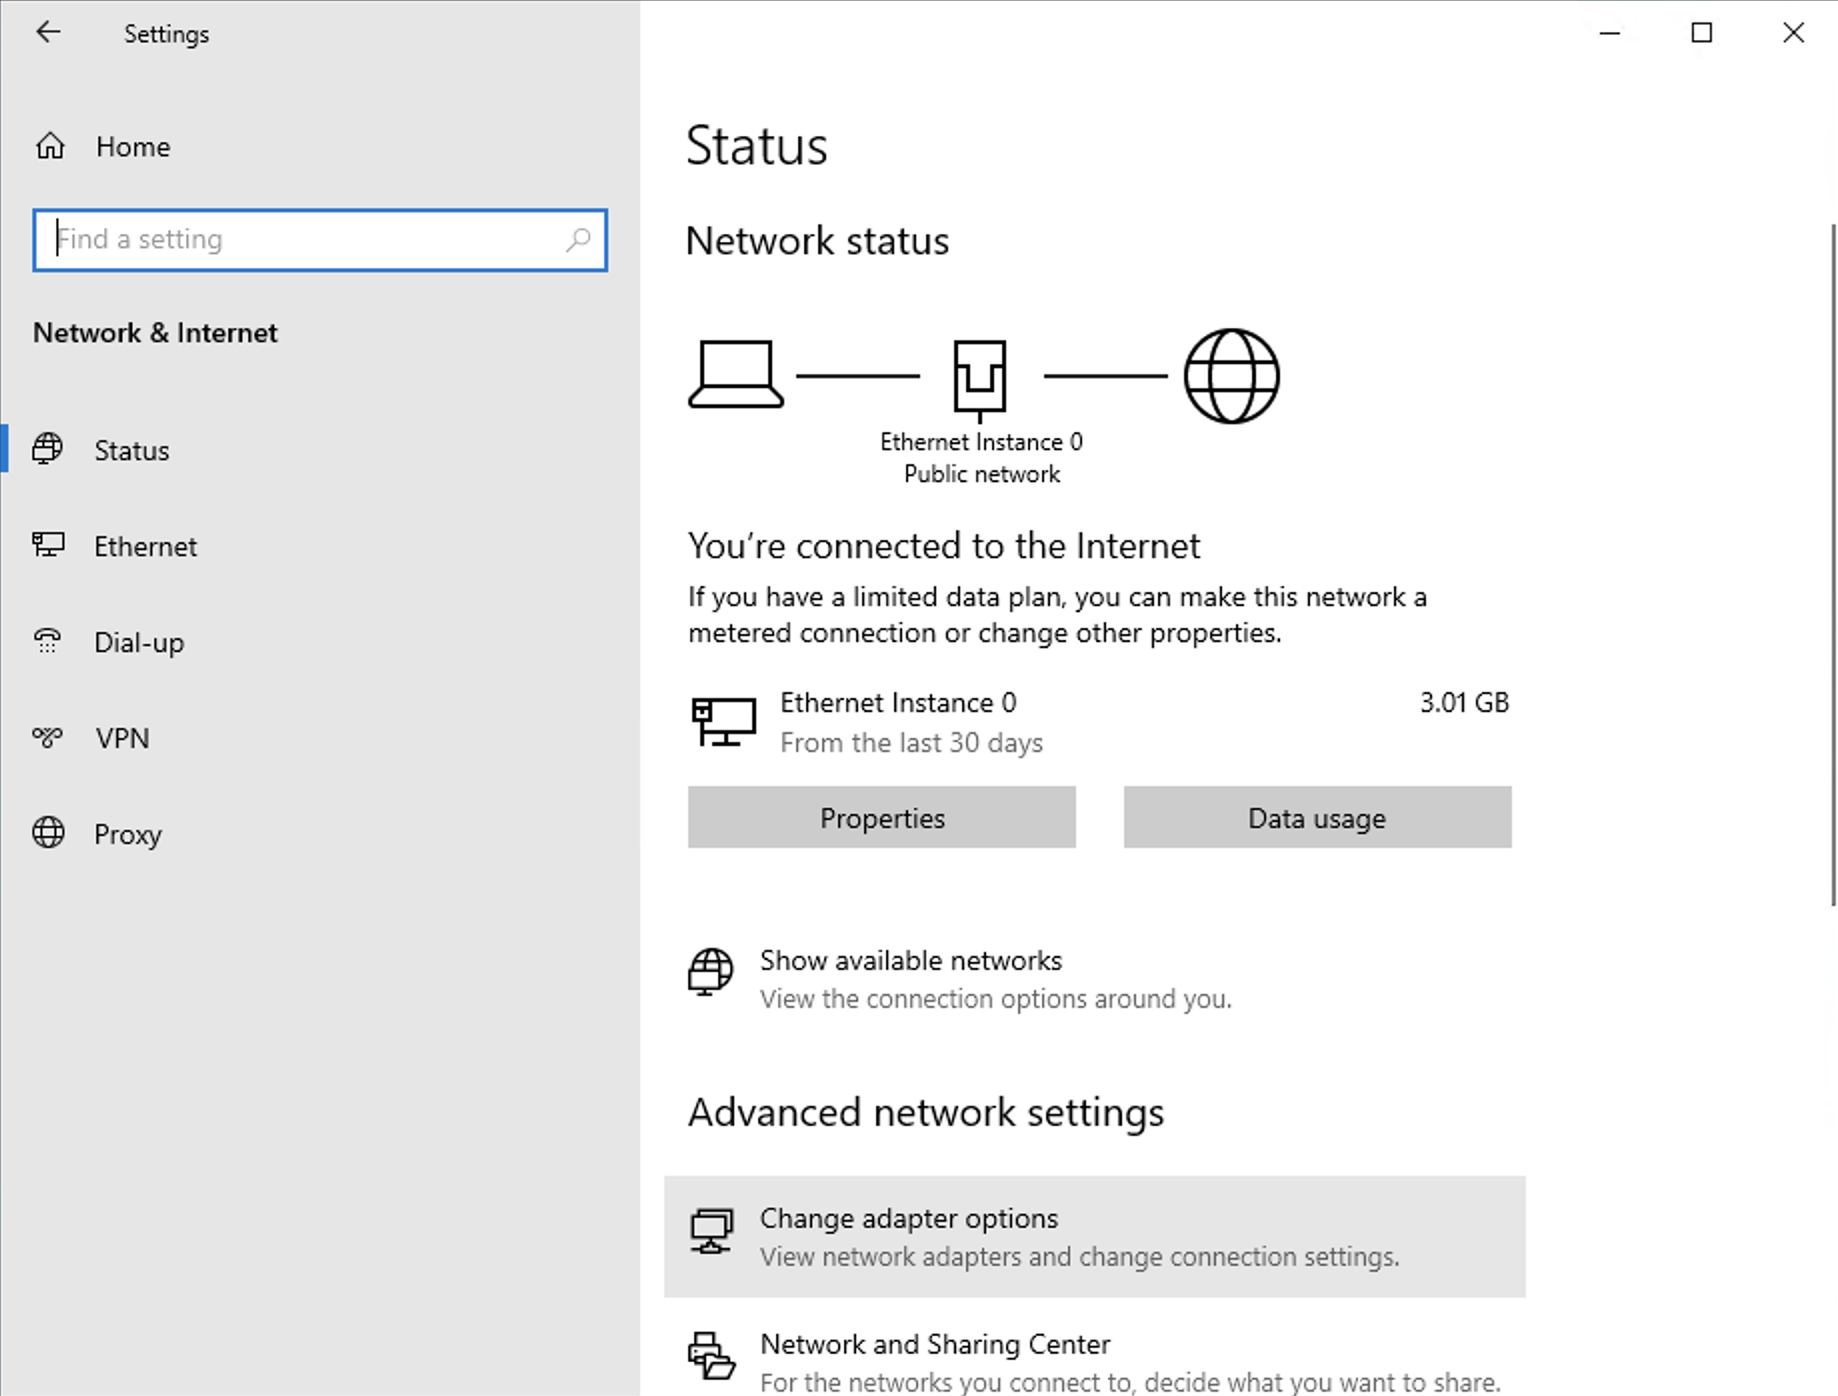Image resolution: width=1838 pixels, height=1396 pixels.
Task: Open the Status section in sidebar
Action: tap(132, 451)
